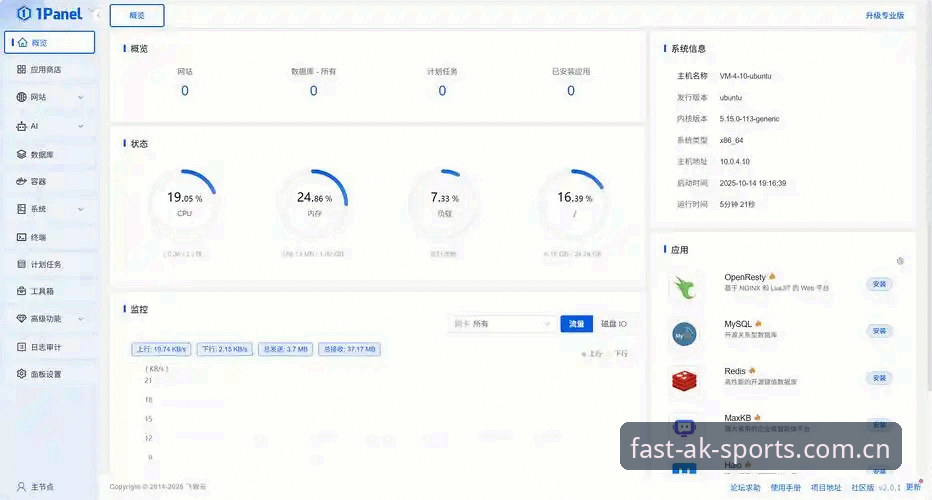Click the AI robot icon
The height and width of the screenshot is (500, 932).
click(21, 126)
